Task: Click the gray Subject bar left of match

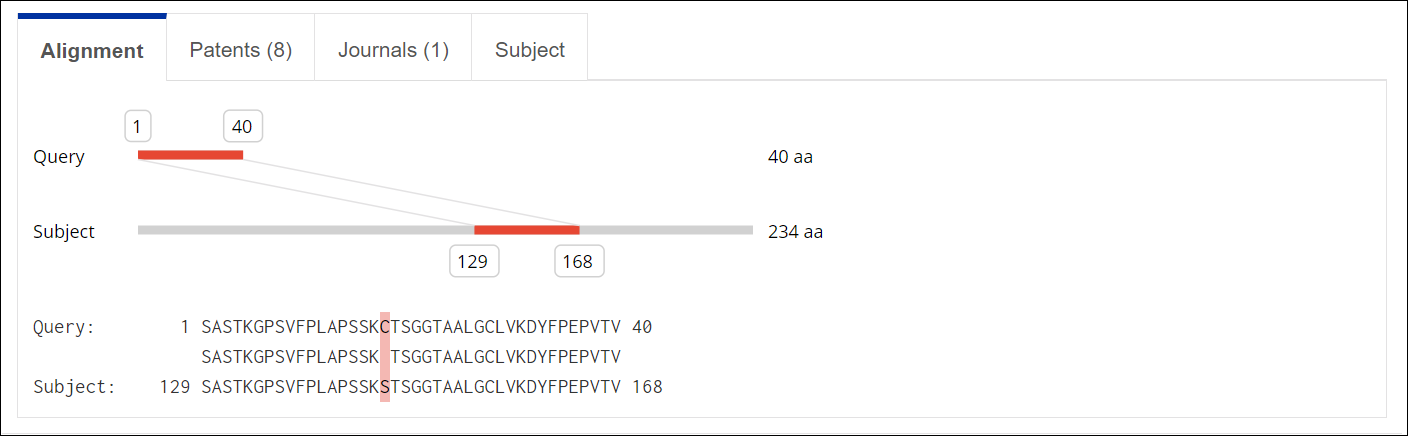Action: (306, 230)
